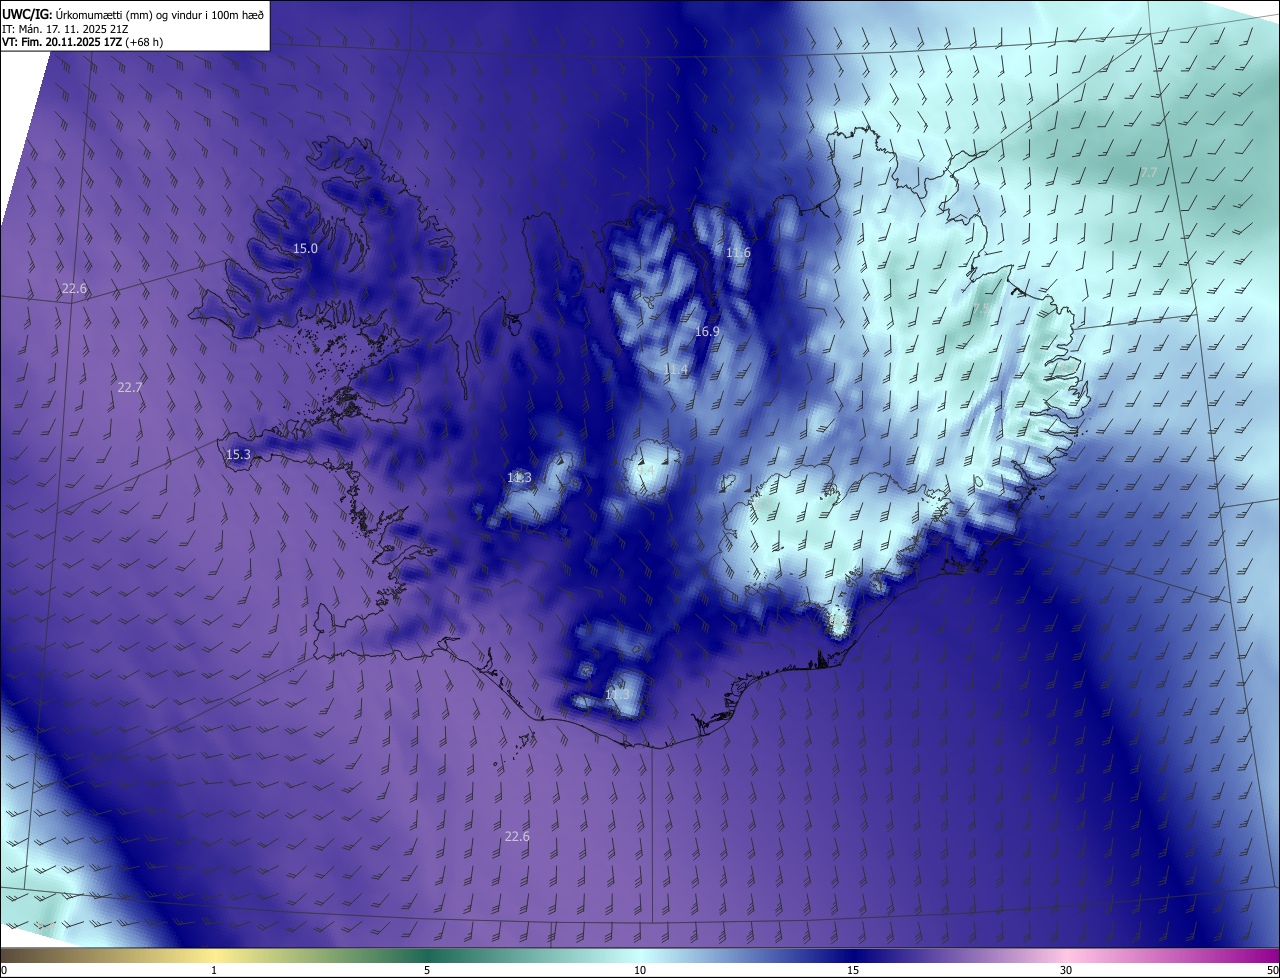Click the 0 tick on the colour scale
Screen dimensions: 1280x978
click(4, 970)
